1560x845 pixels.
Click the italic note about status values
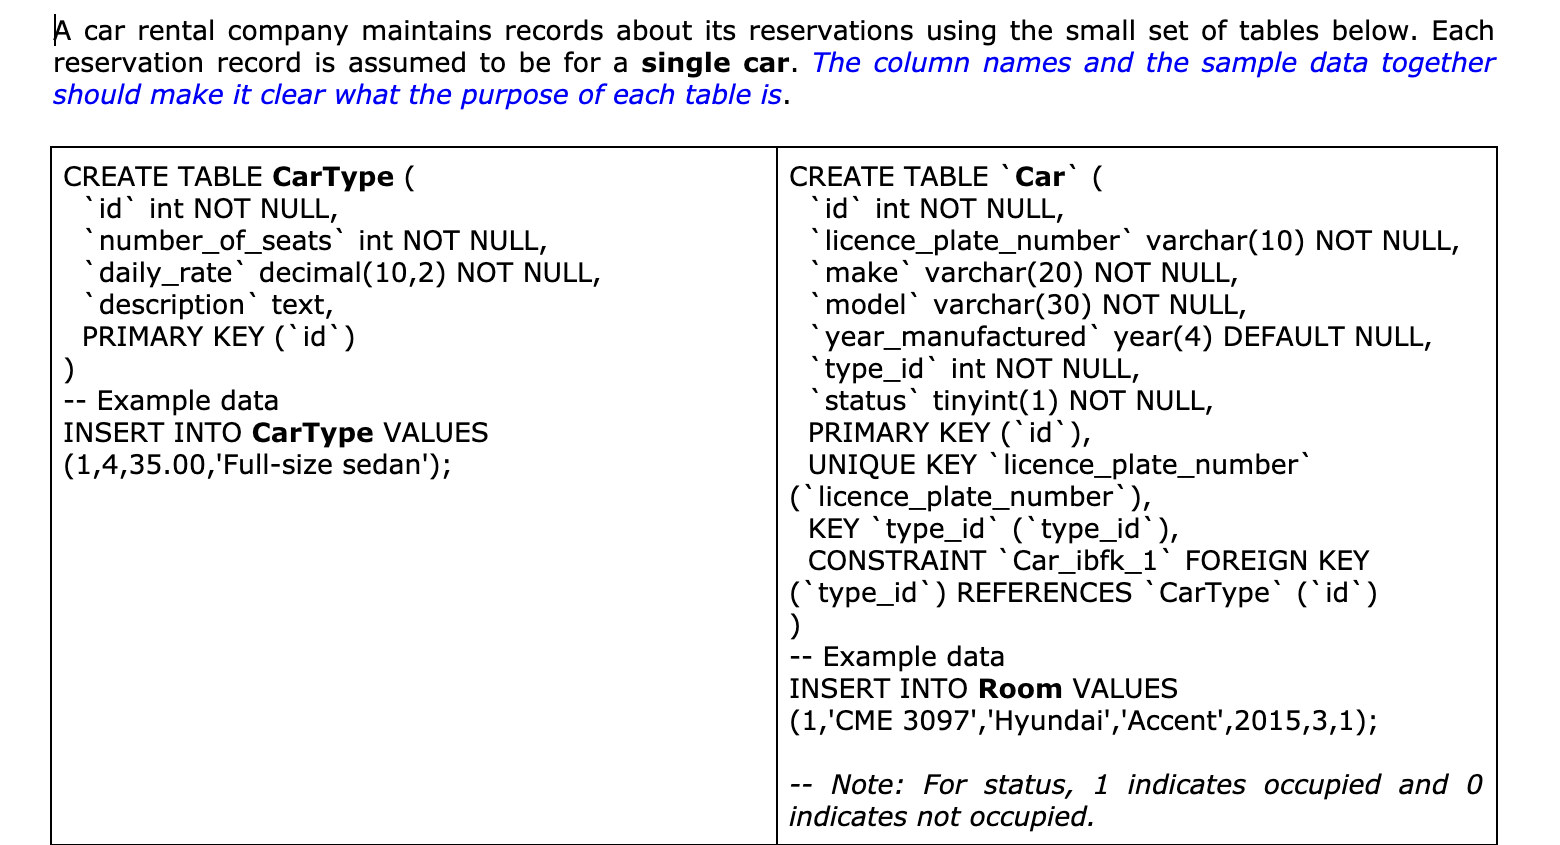1136,801
